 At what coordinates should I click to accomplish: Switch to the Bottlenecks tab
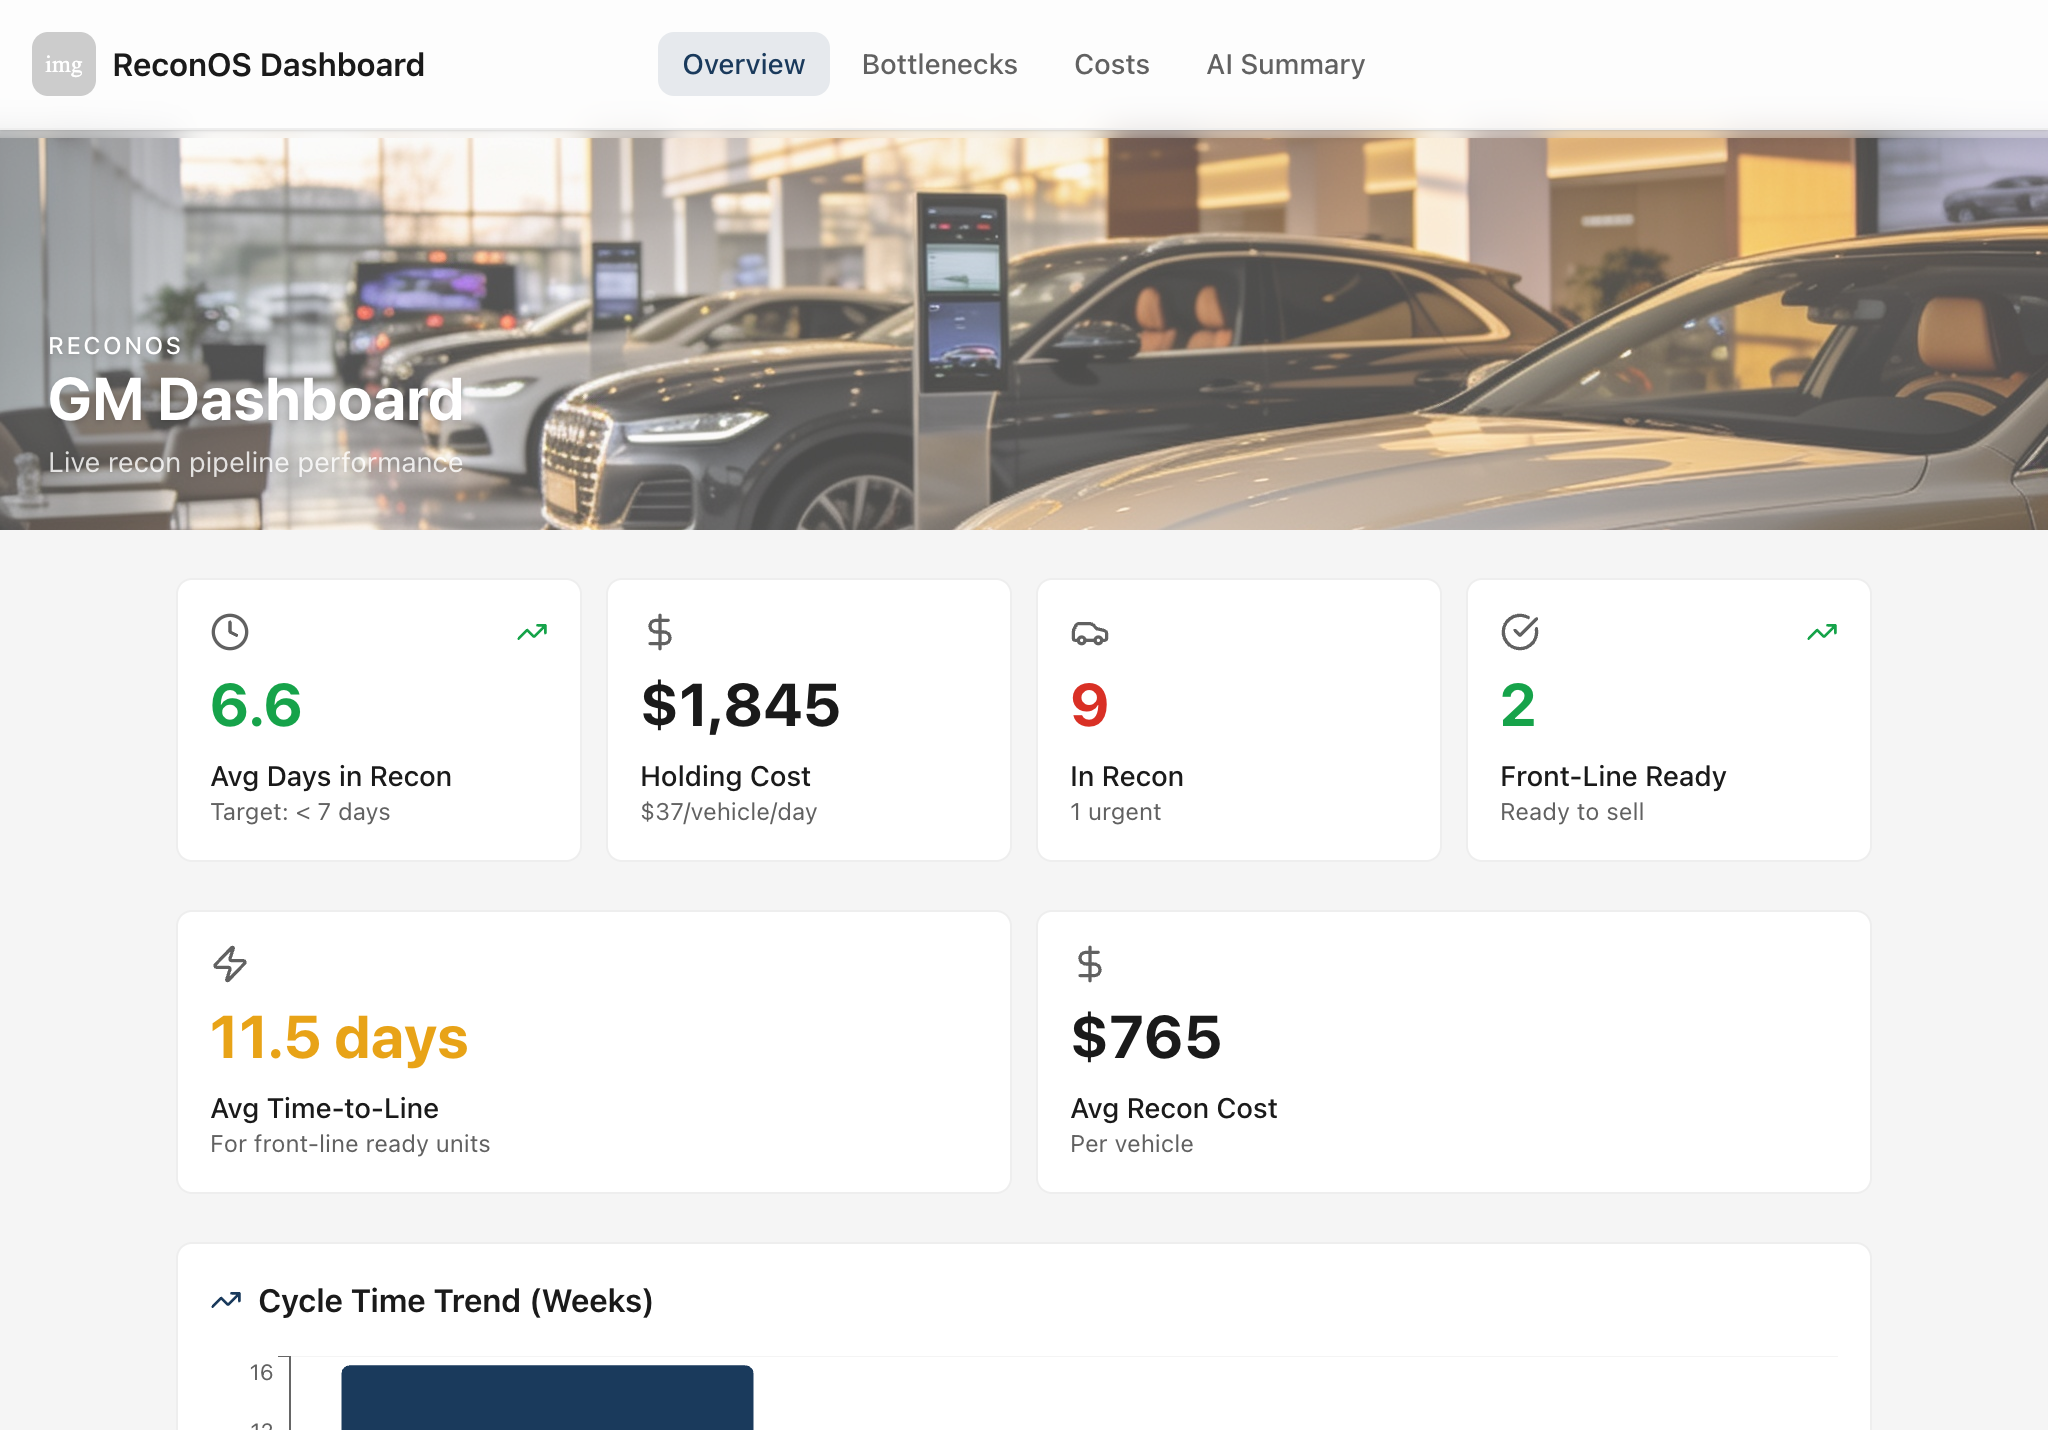tap(939, 64)
